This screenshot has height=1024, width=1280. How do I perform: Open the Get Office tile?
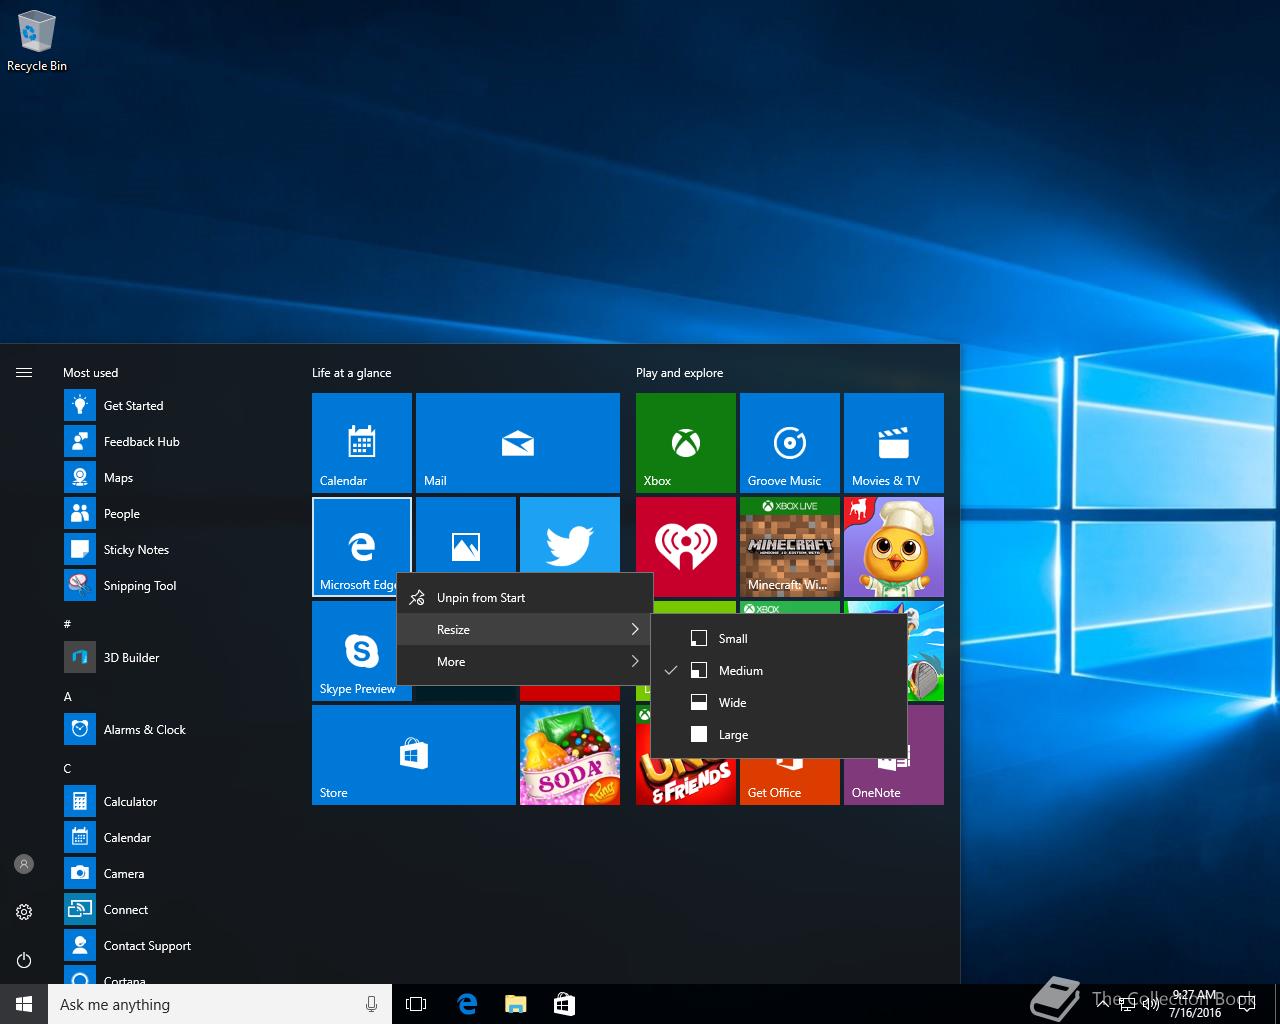790,782
